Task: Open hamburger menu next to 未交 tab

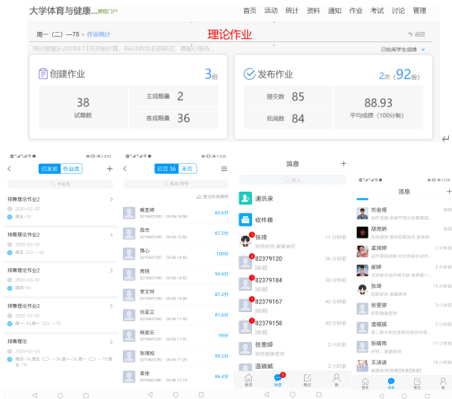Action: tap(224, 169)
